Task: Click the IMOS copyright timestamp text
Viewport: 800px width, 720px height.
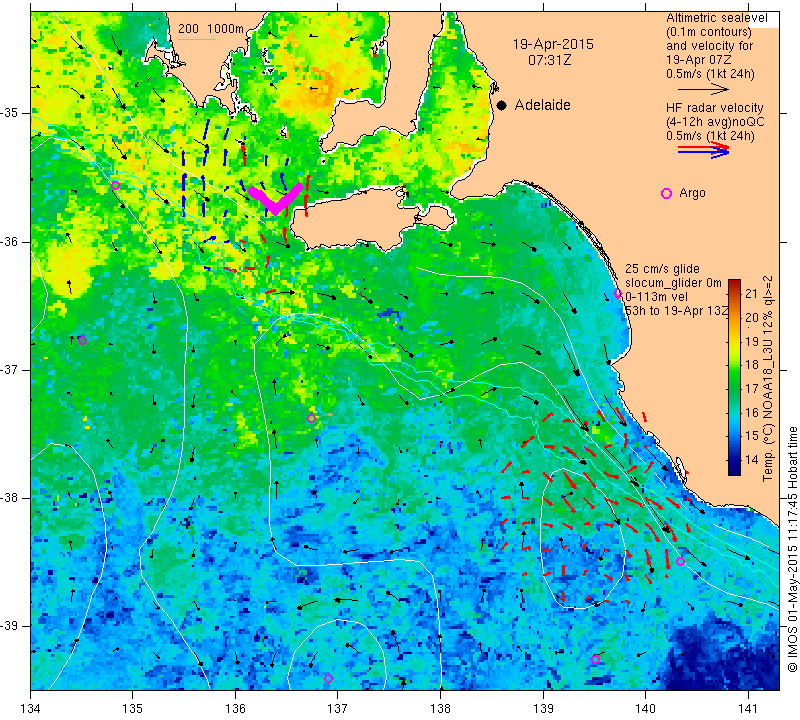Action: coord(792,549)
